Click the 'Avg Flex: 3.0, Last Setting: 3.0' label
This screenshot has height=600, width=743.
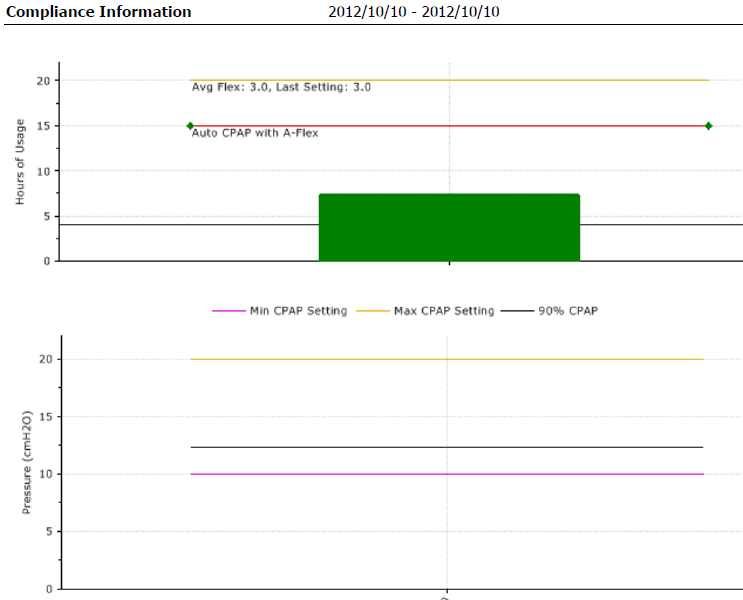click(x=281, y=88)
